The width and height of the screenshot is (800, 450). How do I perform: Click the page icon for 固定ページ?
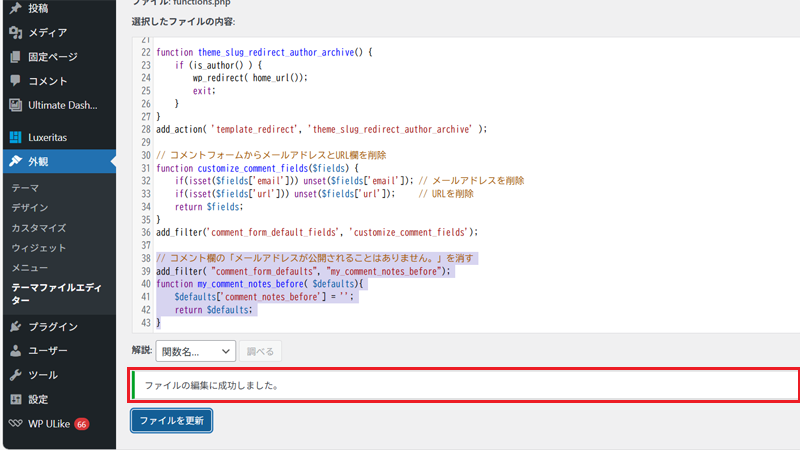[x=16, y=57]
